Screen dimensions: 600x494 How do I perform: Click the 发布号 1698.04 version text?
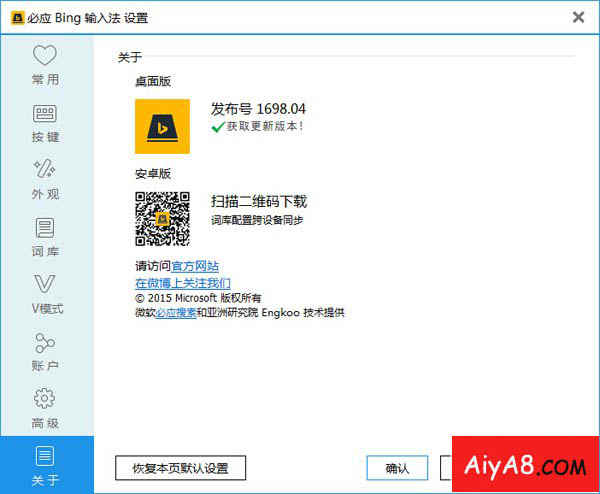tap(258, 109)
